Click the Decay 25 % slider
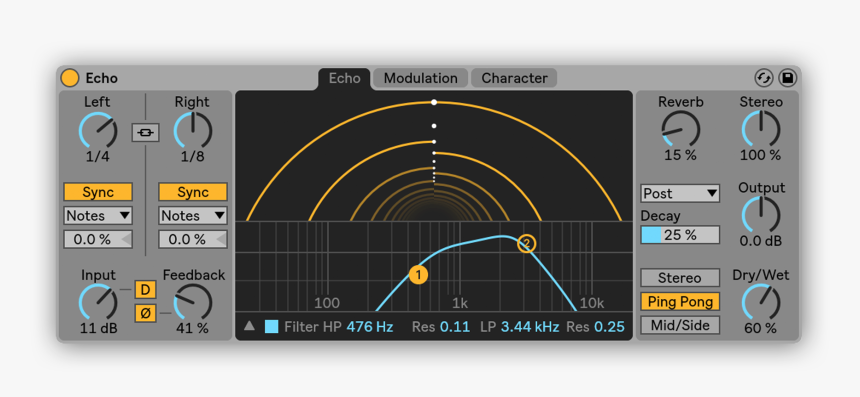 (680, 235)
